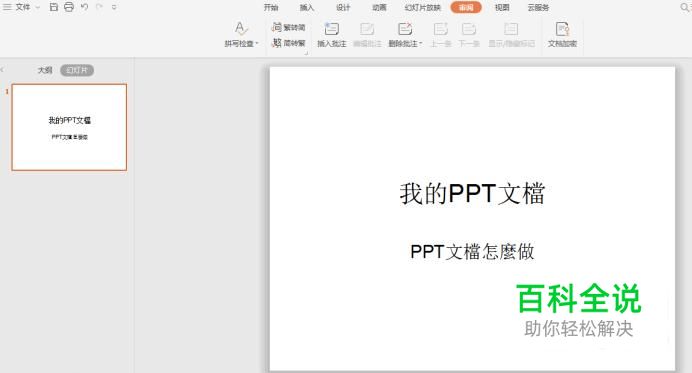The image size is (692, 373).
Task: Select slide 1 thumbnail
Action: coord(69,127)
